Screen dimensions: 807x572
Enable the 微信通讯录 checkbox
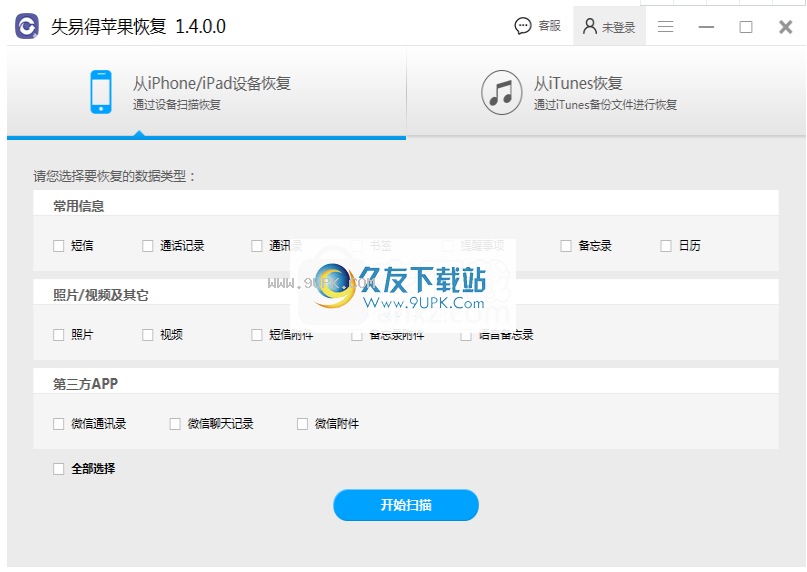59,424
